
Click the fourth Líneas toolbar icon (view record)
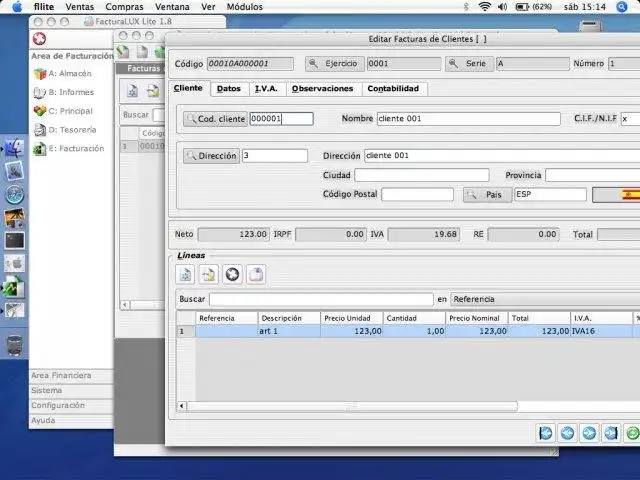(256, 274)
